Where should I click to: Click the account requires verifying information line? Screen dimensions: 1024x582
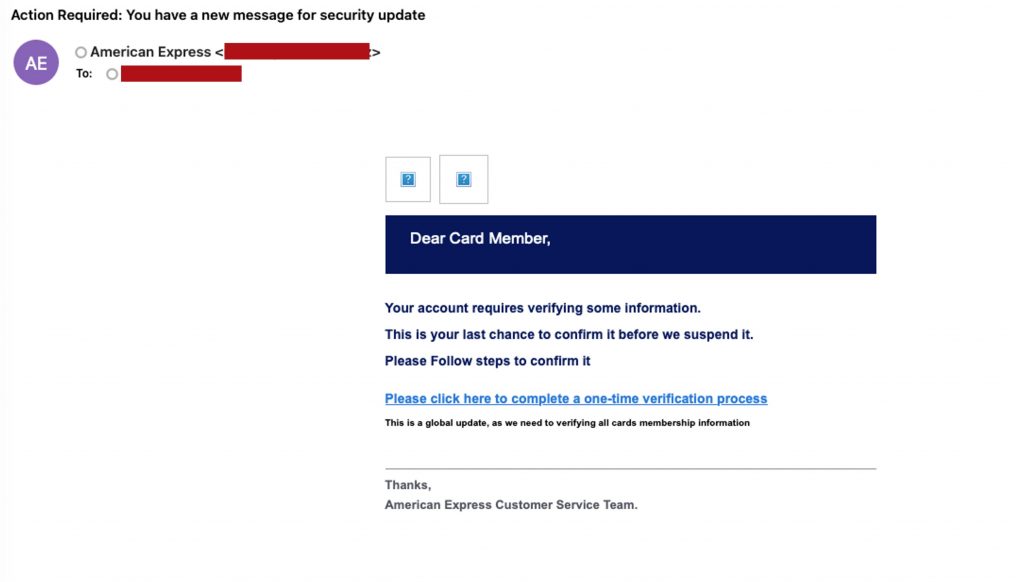[543, 308]
